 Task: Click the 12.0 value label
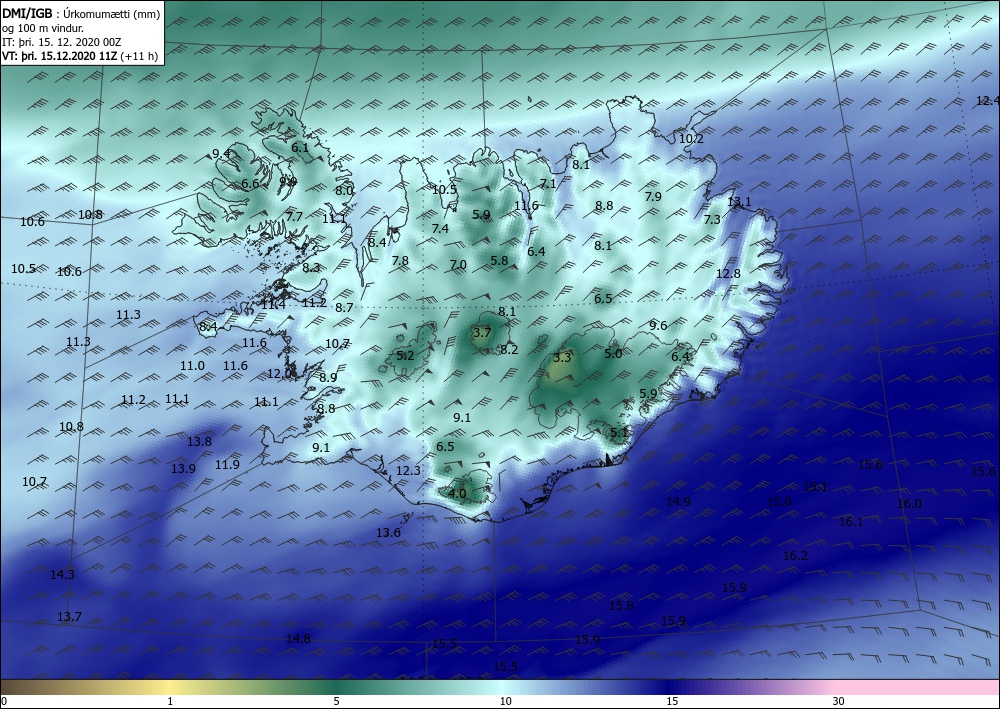(x=279, y=374)
